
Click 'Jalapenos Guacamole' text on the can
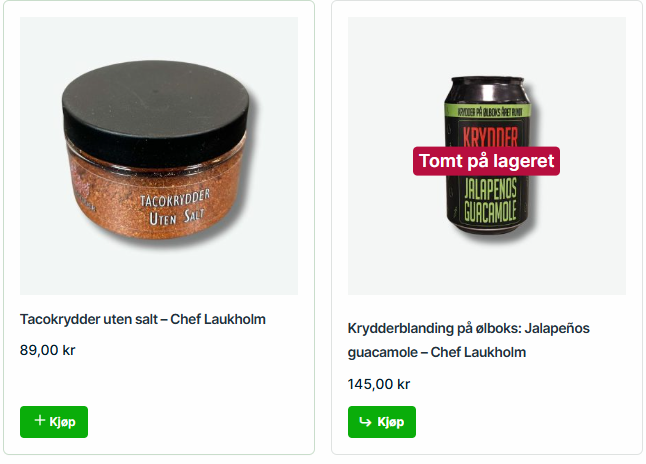tap(490, 201)
